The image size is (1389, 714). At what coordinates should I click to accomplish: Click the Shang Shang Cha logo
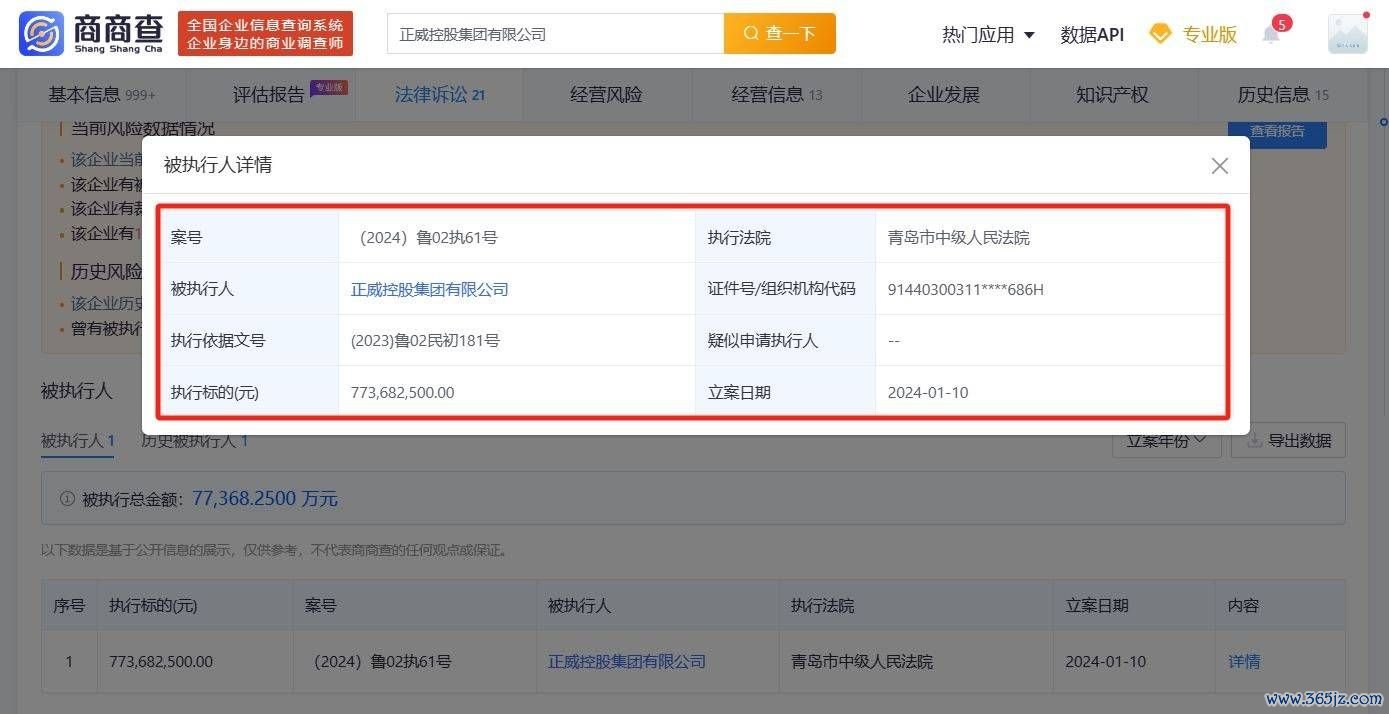(90, 34)
